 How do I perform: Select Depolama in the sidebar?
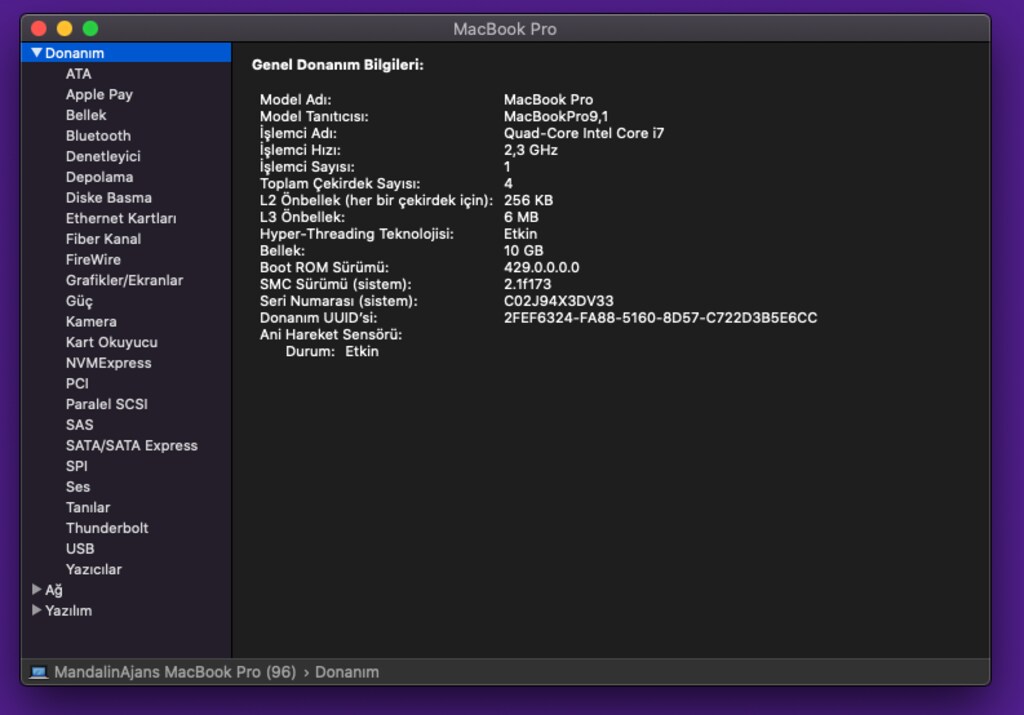(x=99, y=177)
